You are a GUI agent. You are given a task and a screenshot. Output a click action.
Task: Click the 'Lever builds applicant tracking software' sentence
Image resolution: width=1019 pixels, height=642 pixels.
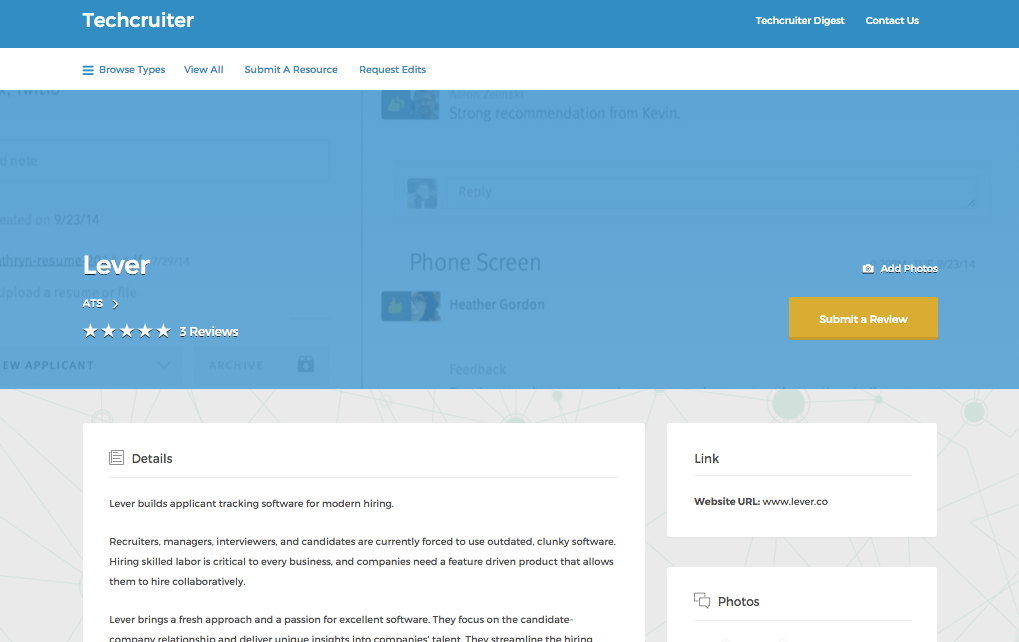pos(252,504)
